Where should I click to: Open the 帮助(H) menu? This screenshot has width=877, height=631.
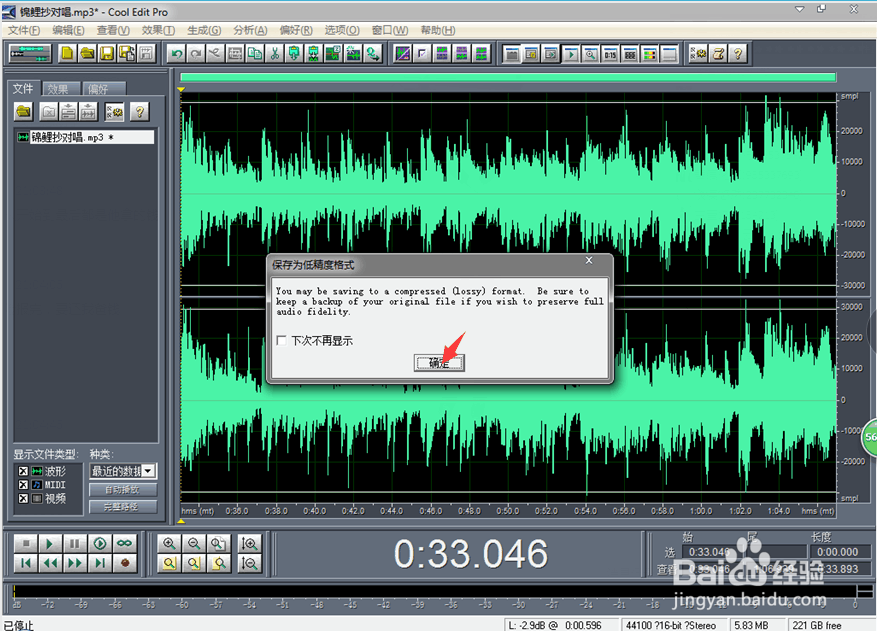[437, 30]
